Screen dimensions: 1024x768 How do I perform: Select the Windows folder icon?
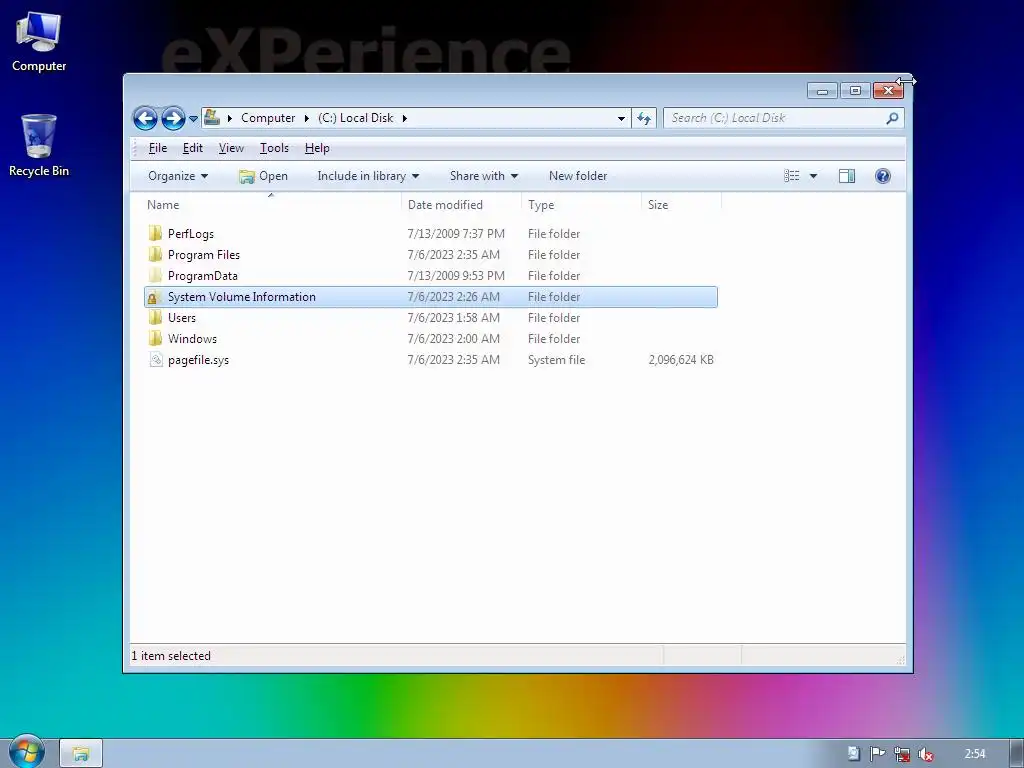point(155,338)
